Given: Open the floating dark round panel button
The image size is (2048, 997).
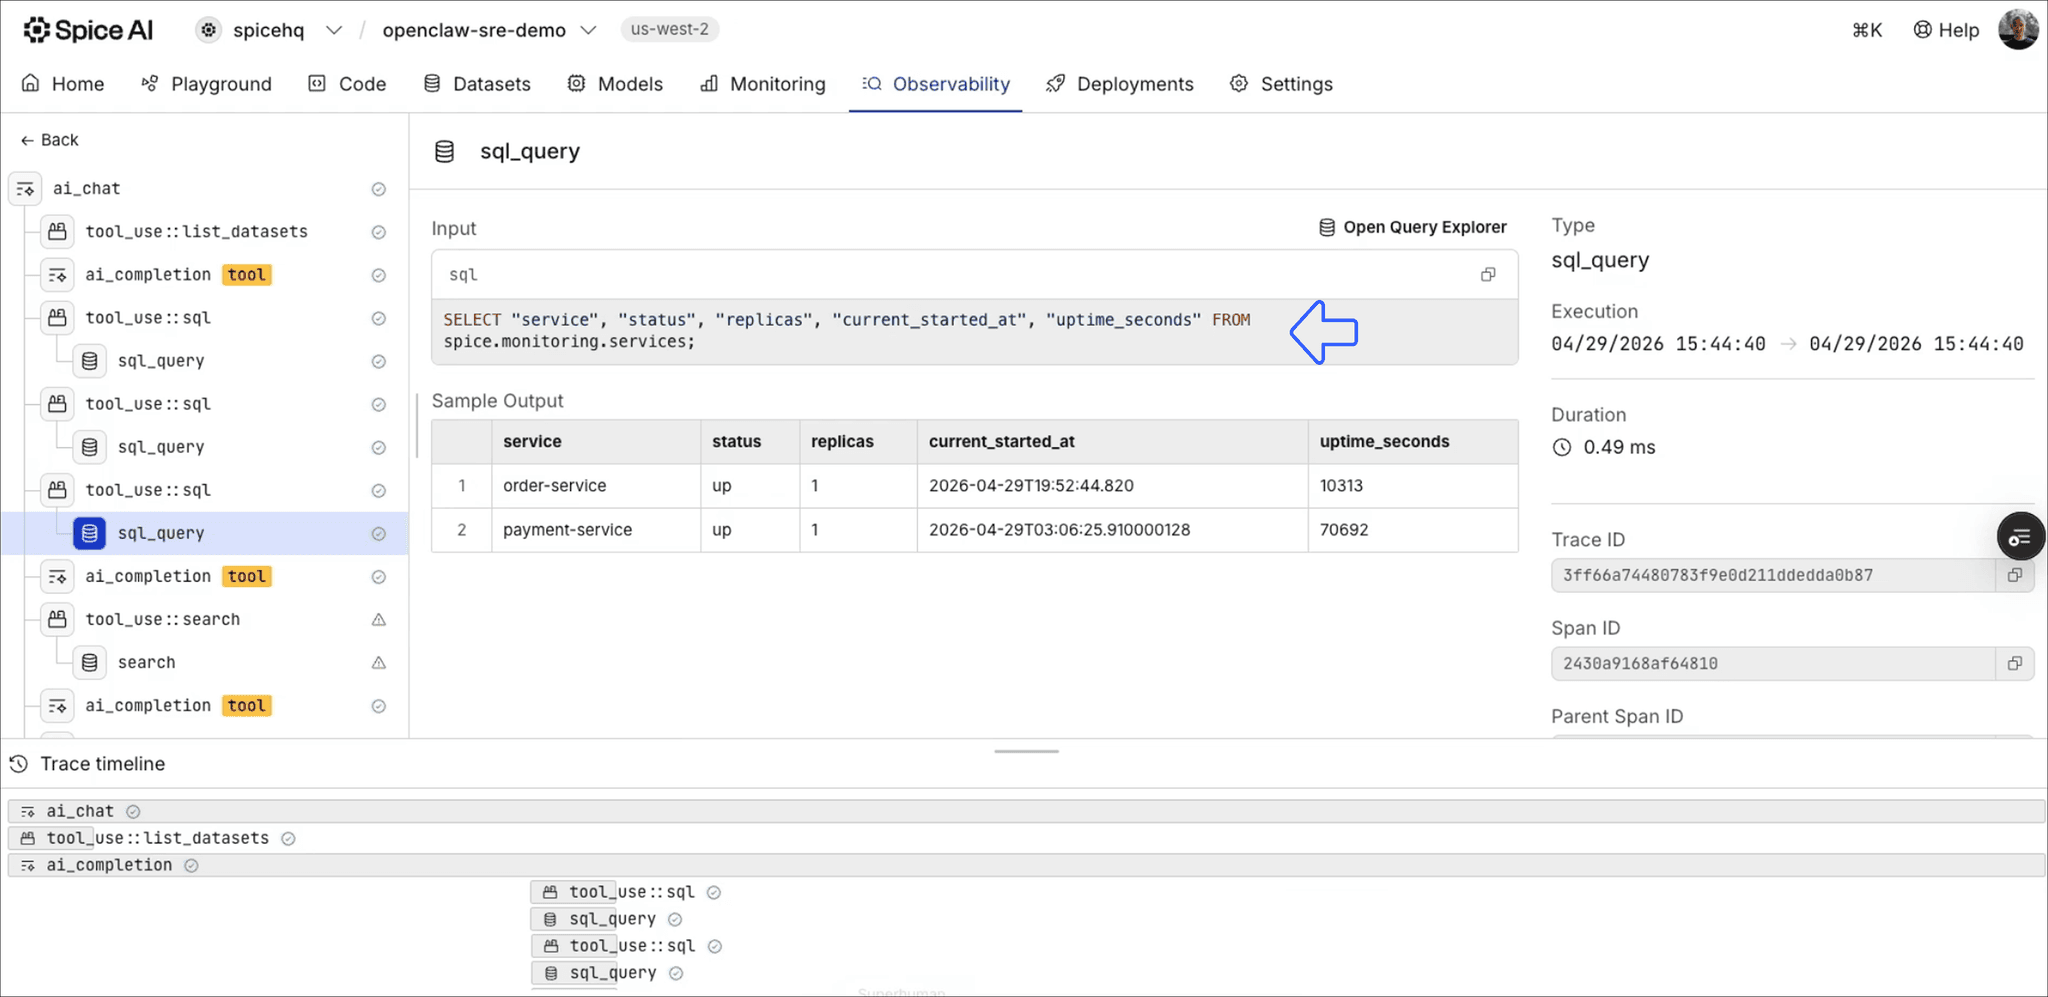Looking at the screenshot, I should tap(2020, 538).
